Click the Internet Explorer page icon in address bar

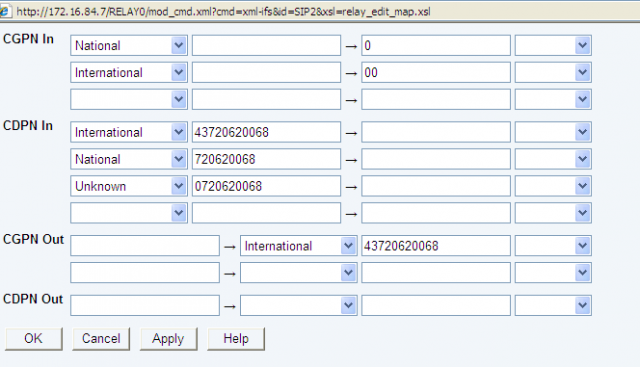click(x=5, y=11)
